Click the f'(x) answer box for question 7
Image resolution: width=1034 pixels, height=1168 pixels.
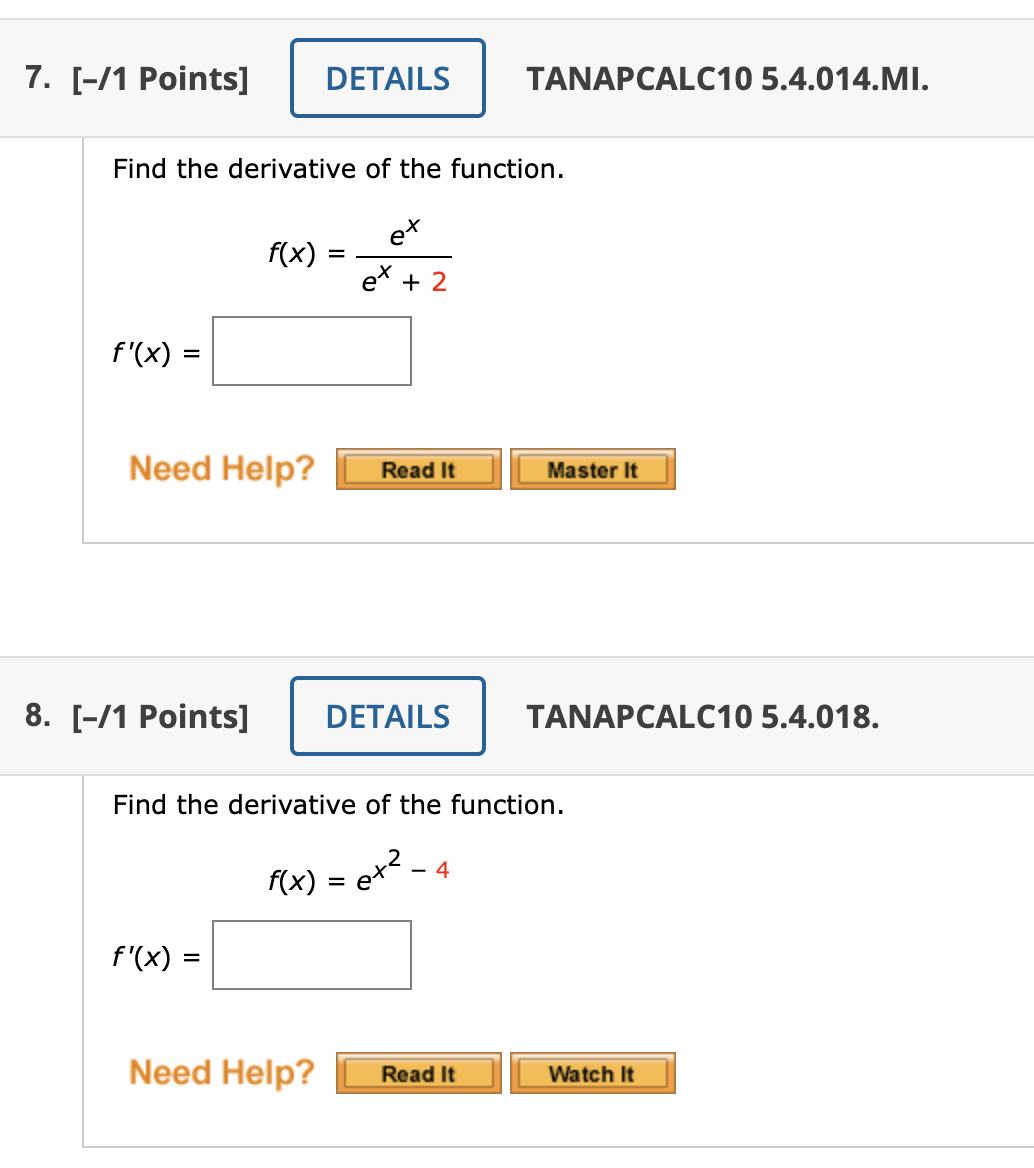coord(311,350)
